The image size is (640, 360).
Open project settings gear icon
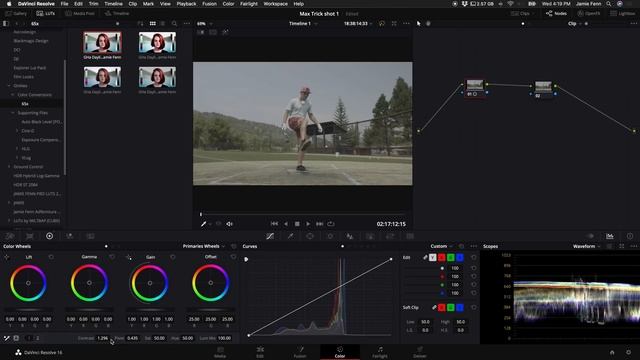tap(629, 352)
